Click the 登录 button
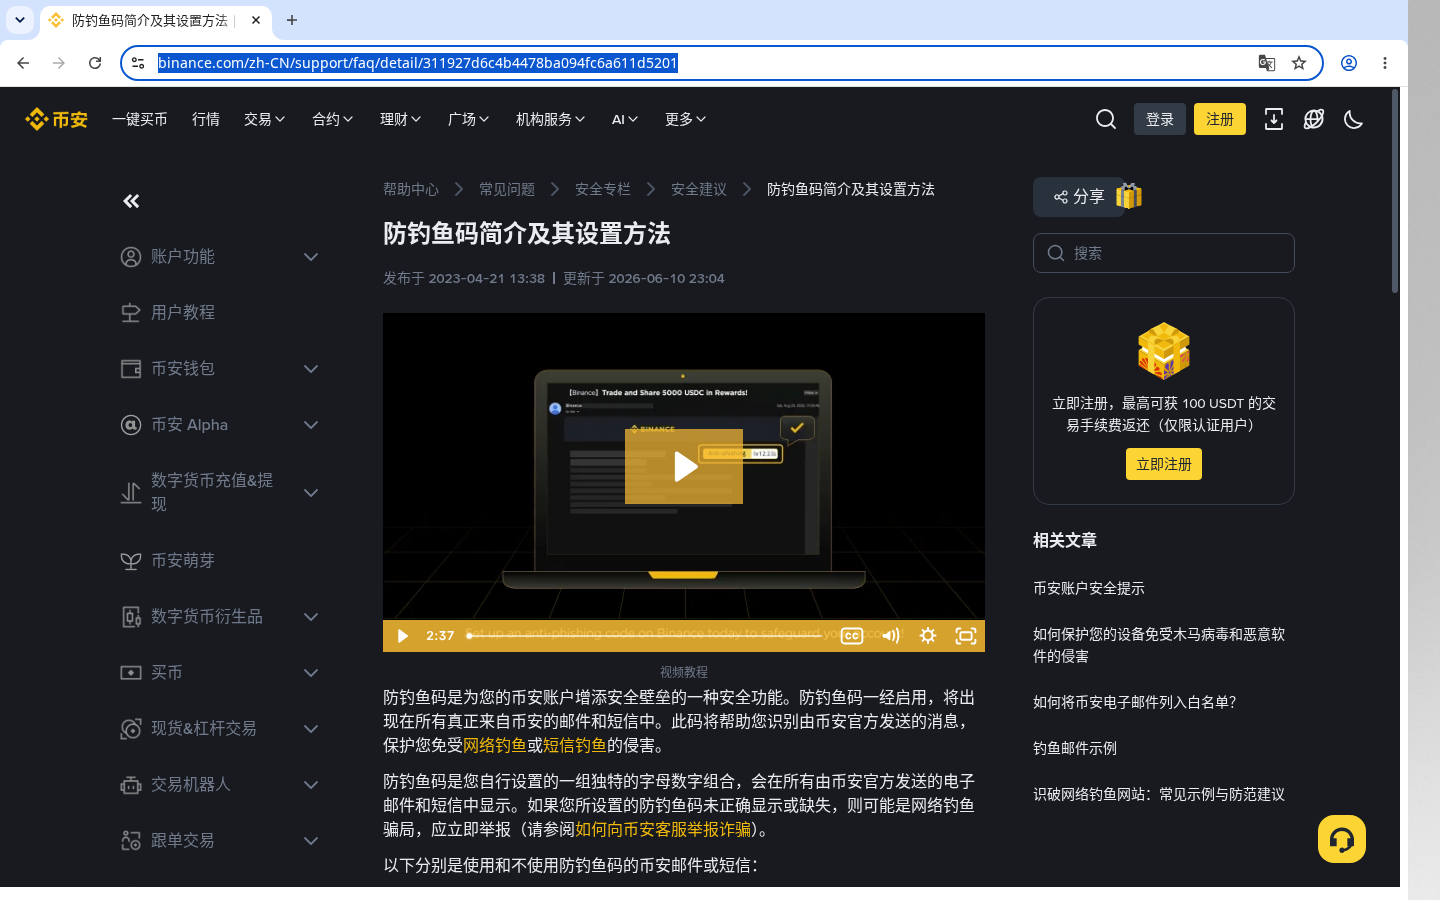 pos(1160,119)
